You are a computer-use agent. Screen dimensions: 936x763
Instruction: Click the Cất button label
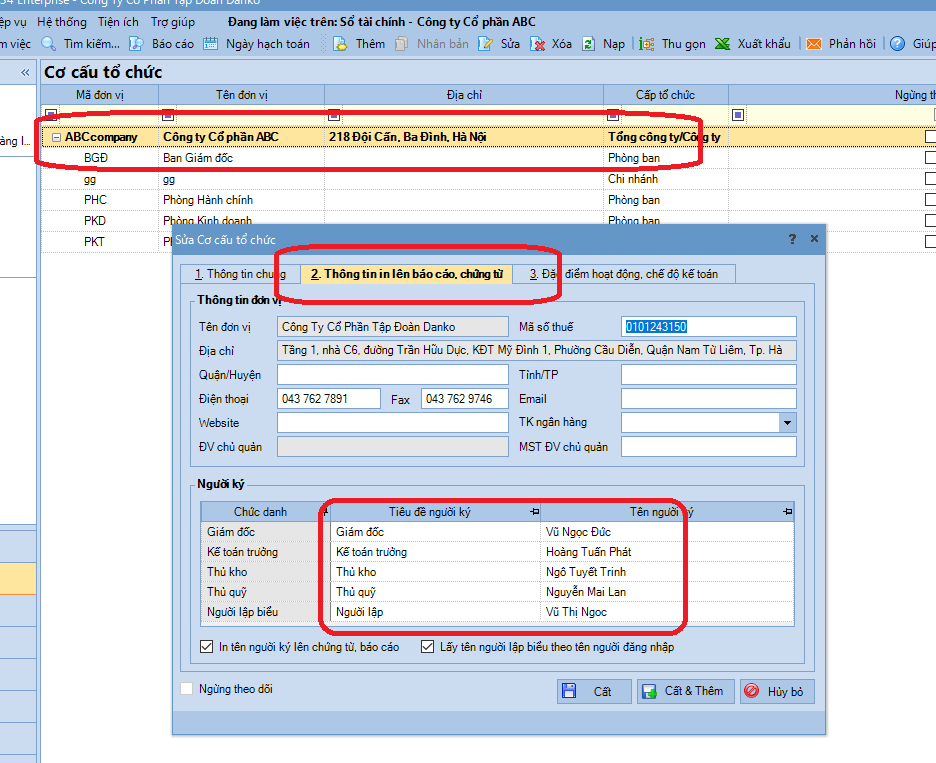click(x=602, y=691)
